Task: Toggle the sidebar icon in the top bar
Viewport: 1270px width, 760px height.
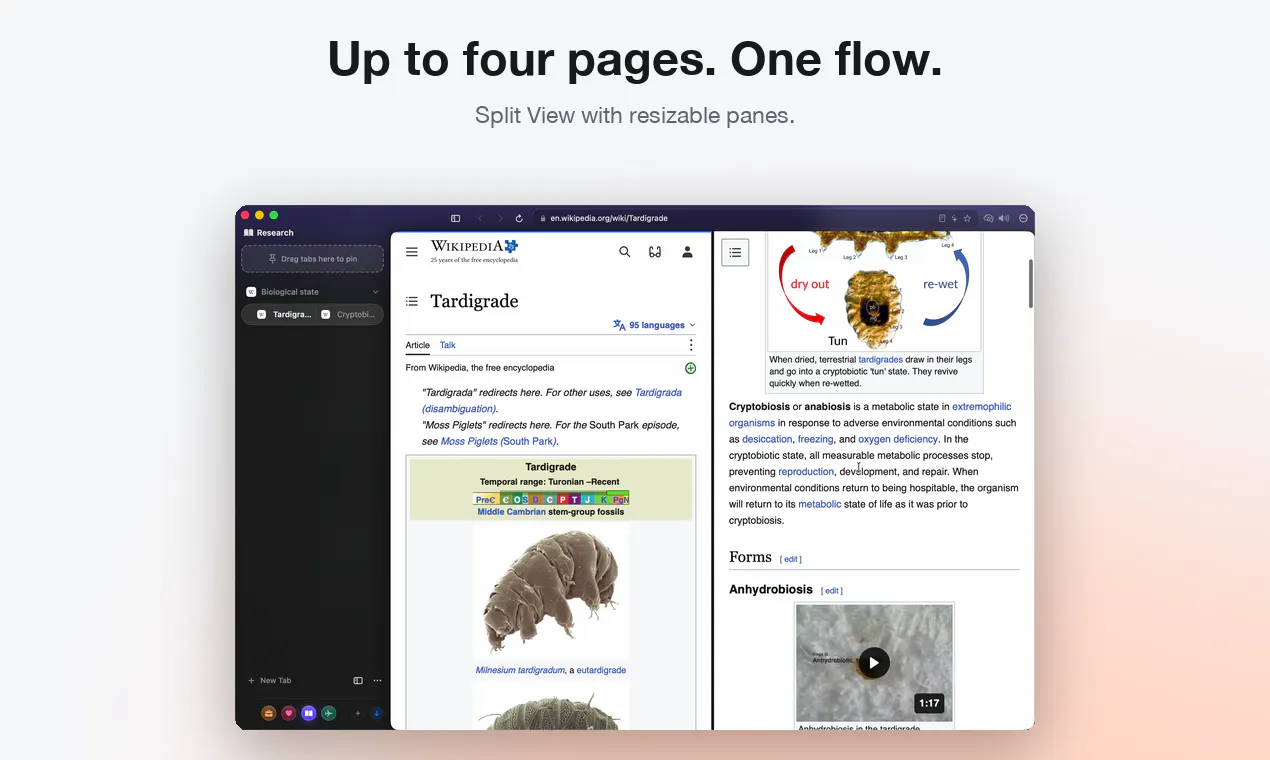Action: click(456, 218)
